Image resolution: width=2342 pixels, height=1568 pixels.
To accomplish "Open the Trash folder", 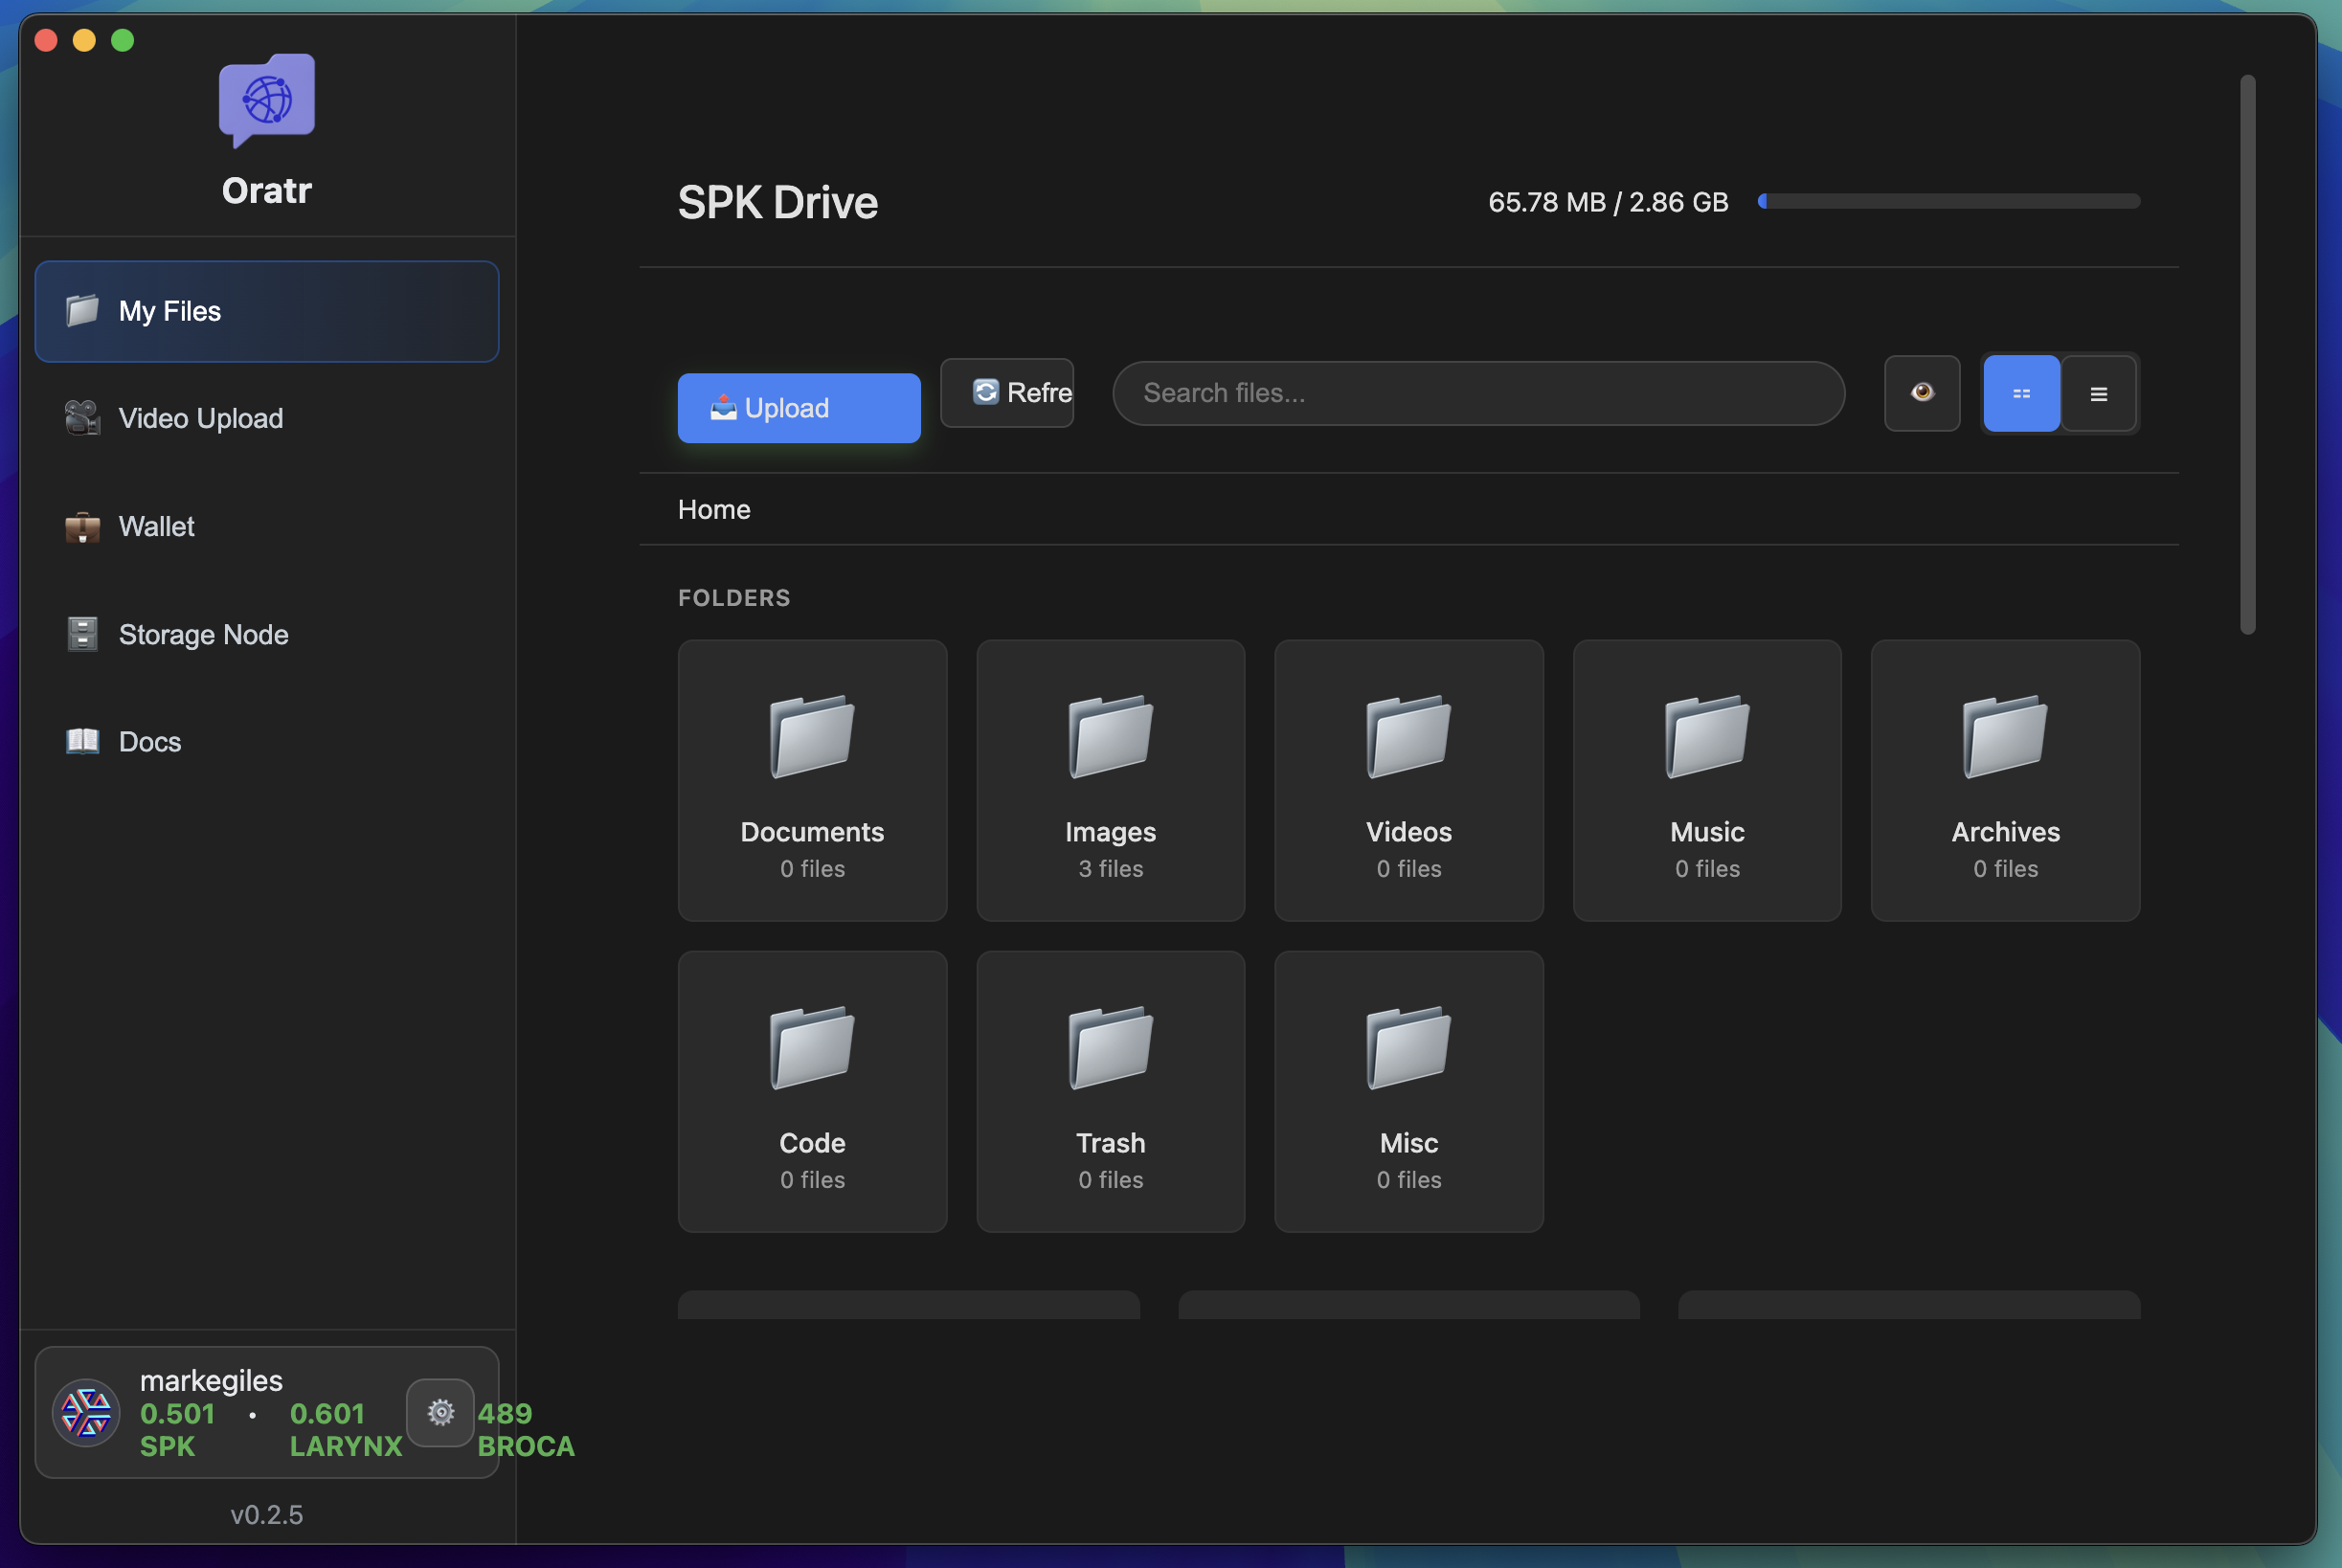I will click(1110, 1091).
